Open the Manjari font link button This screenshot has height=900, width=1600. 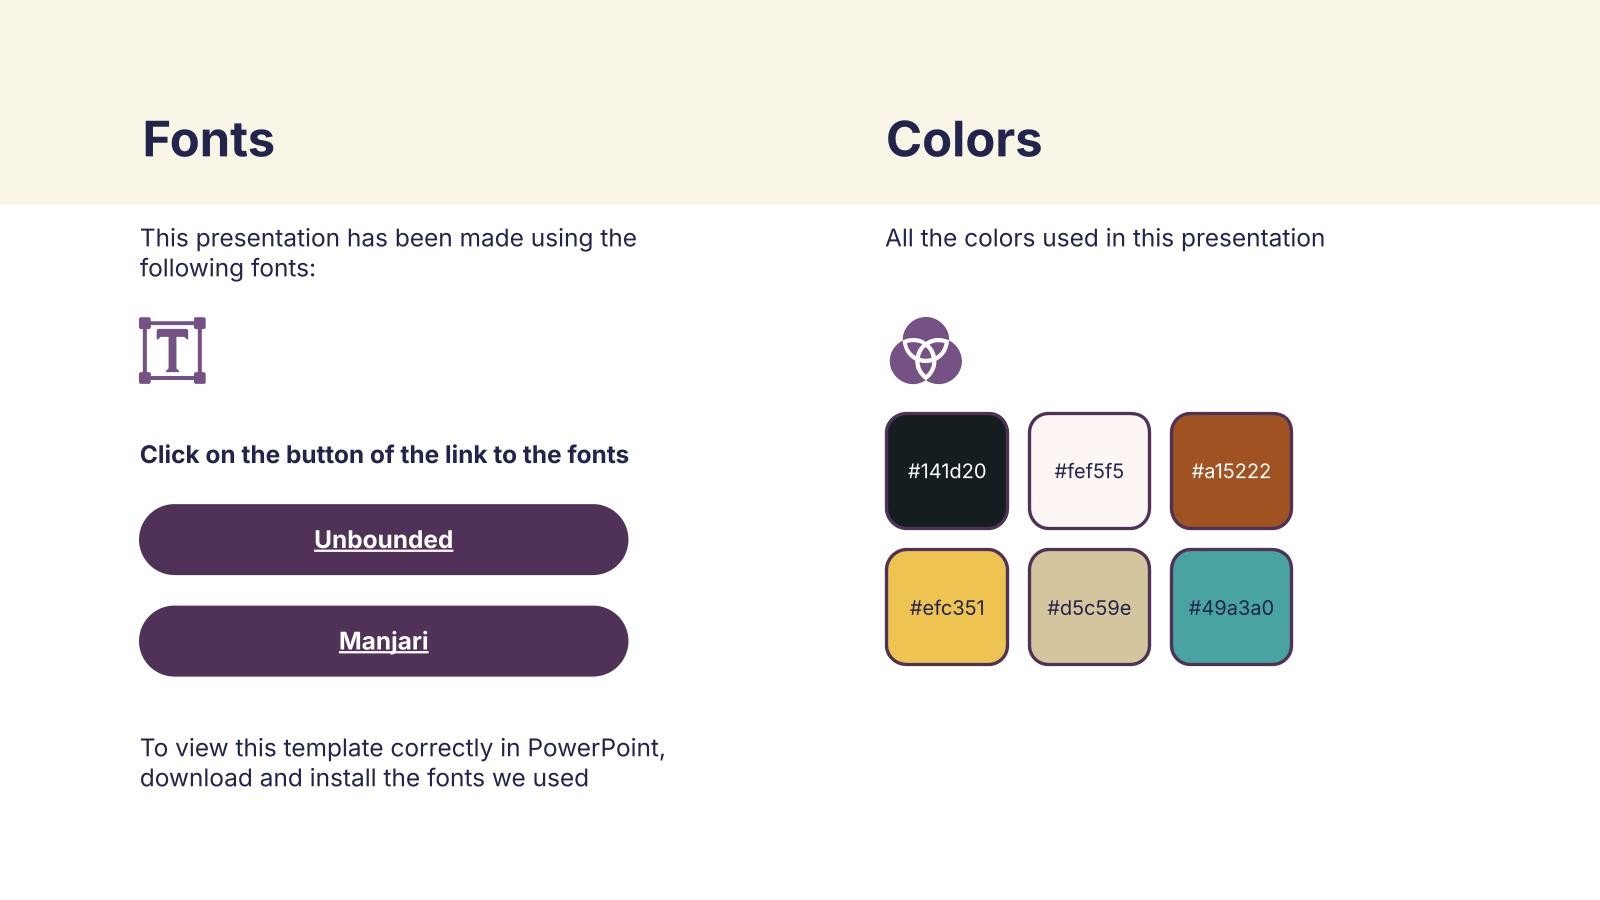pyautogui.click(x=383, y=641)
